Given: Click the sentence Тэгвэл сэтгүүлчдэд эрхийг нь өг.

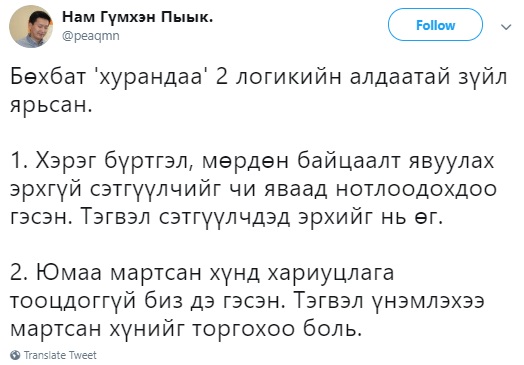Looking at the screenshot, I should coord(260,218).
